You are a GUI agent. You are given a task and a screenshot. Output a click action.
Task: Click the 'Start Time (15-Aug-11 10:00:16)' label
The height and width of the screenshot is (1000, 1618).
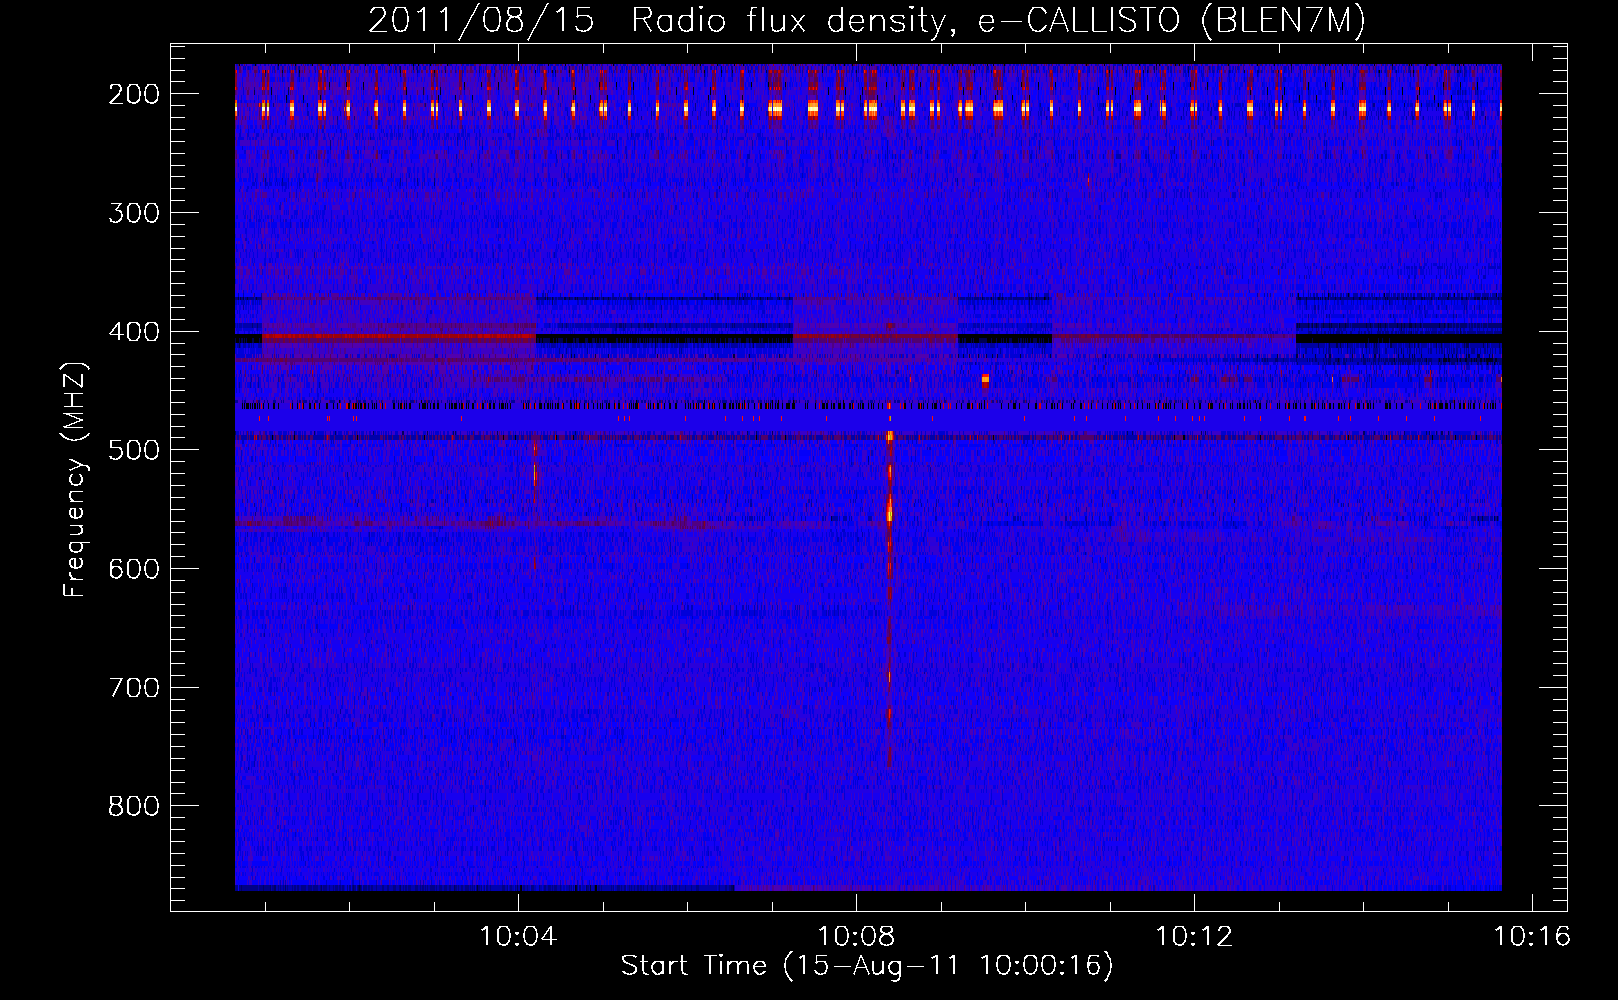pyautogui.click(x=867, y=966)
